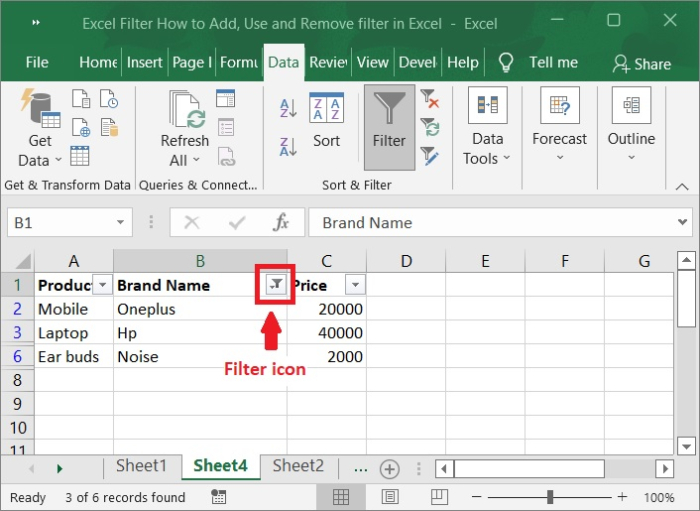Image resolution: width=700 pixels, height=511 pixels.
Task: Click From Table/Range icon
Action: 80,156
